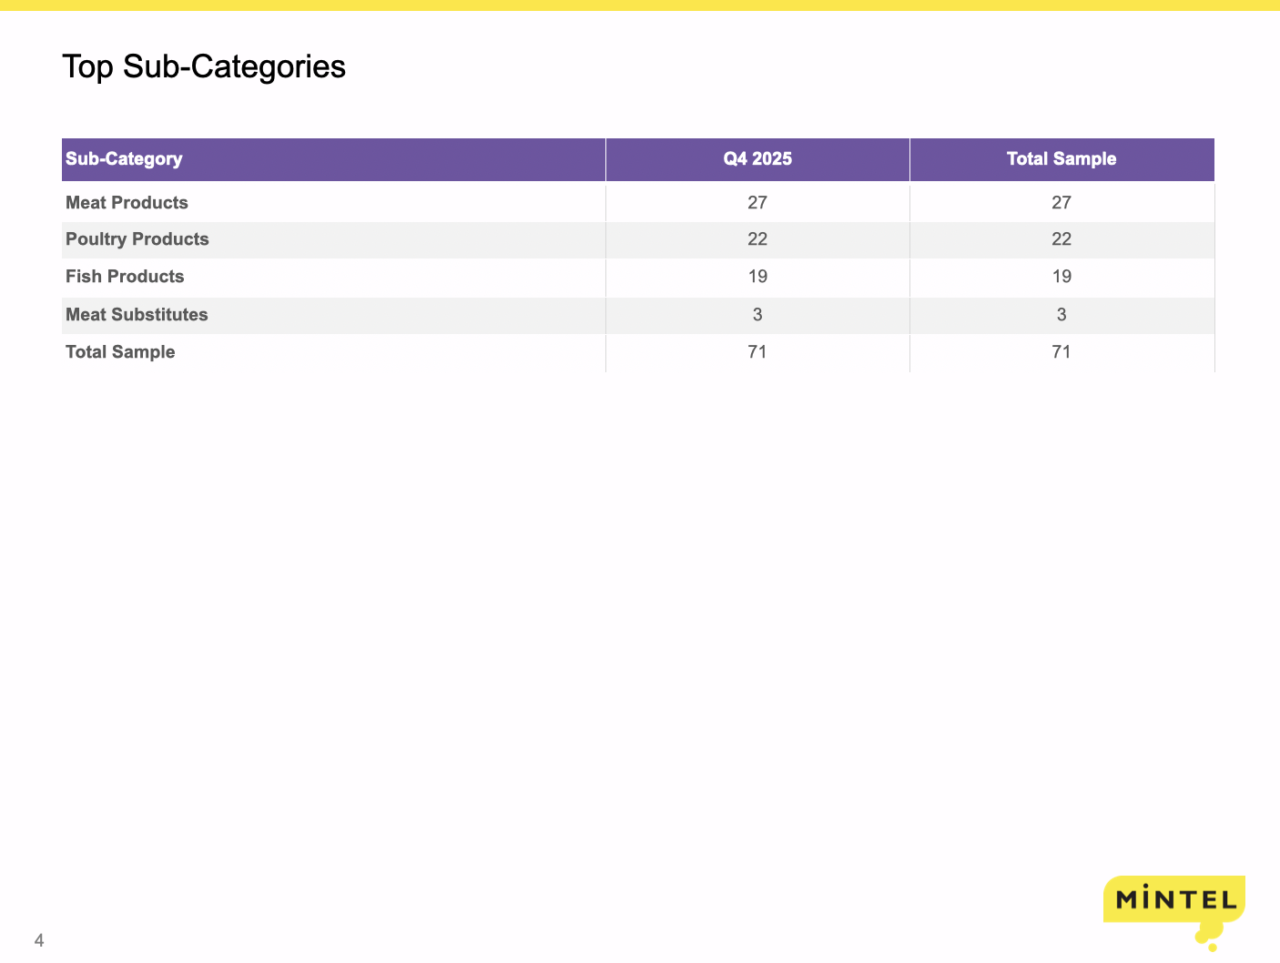Select Fish Products value in Q4 2025 column
1280x963 pixels.
(x=757, y=277)
